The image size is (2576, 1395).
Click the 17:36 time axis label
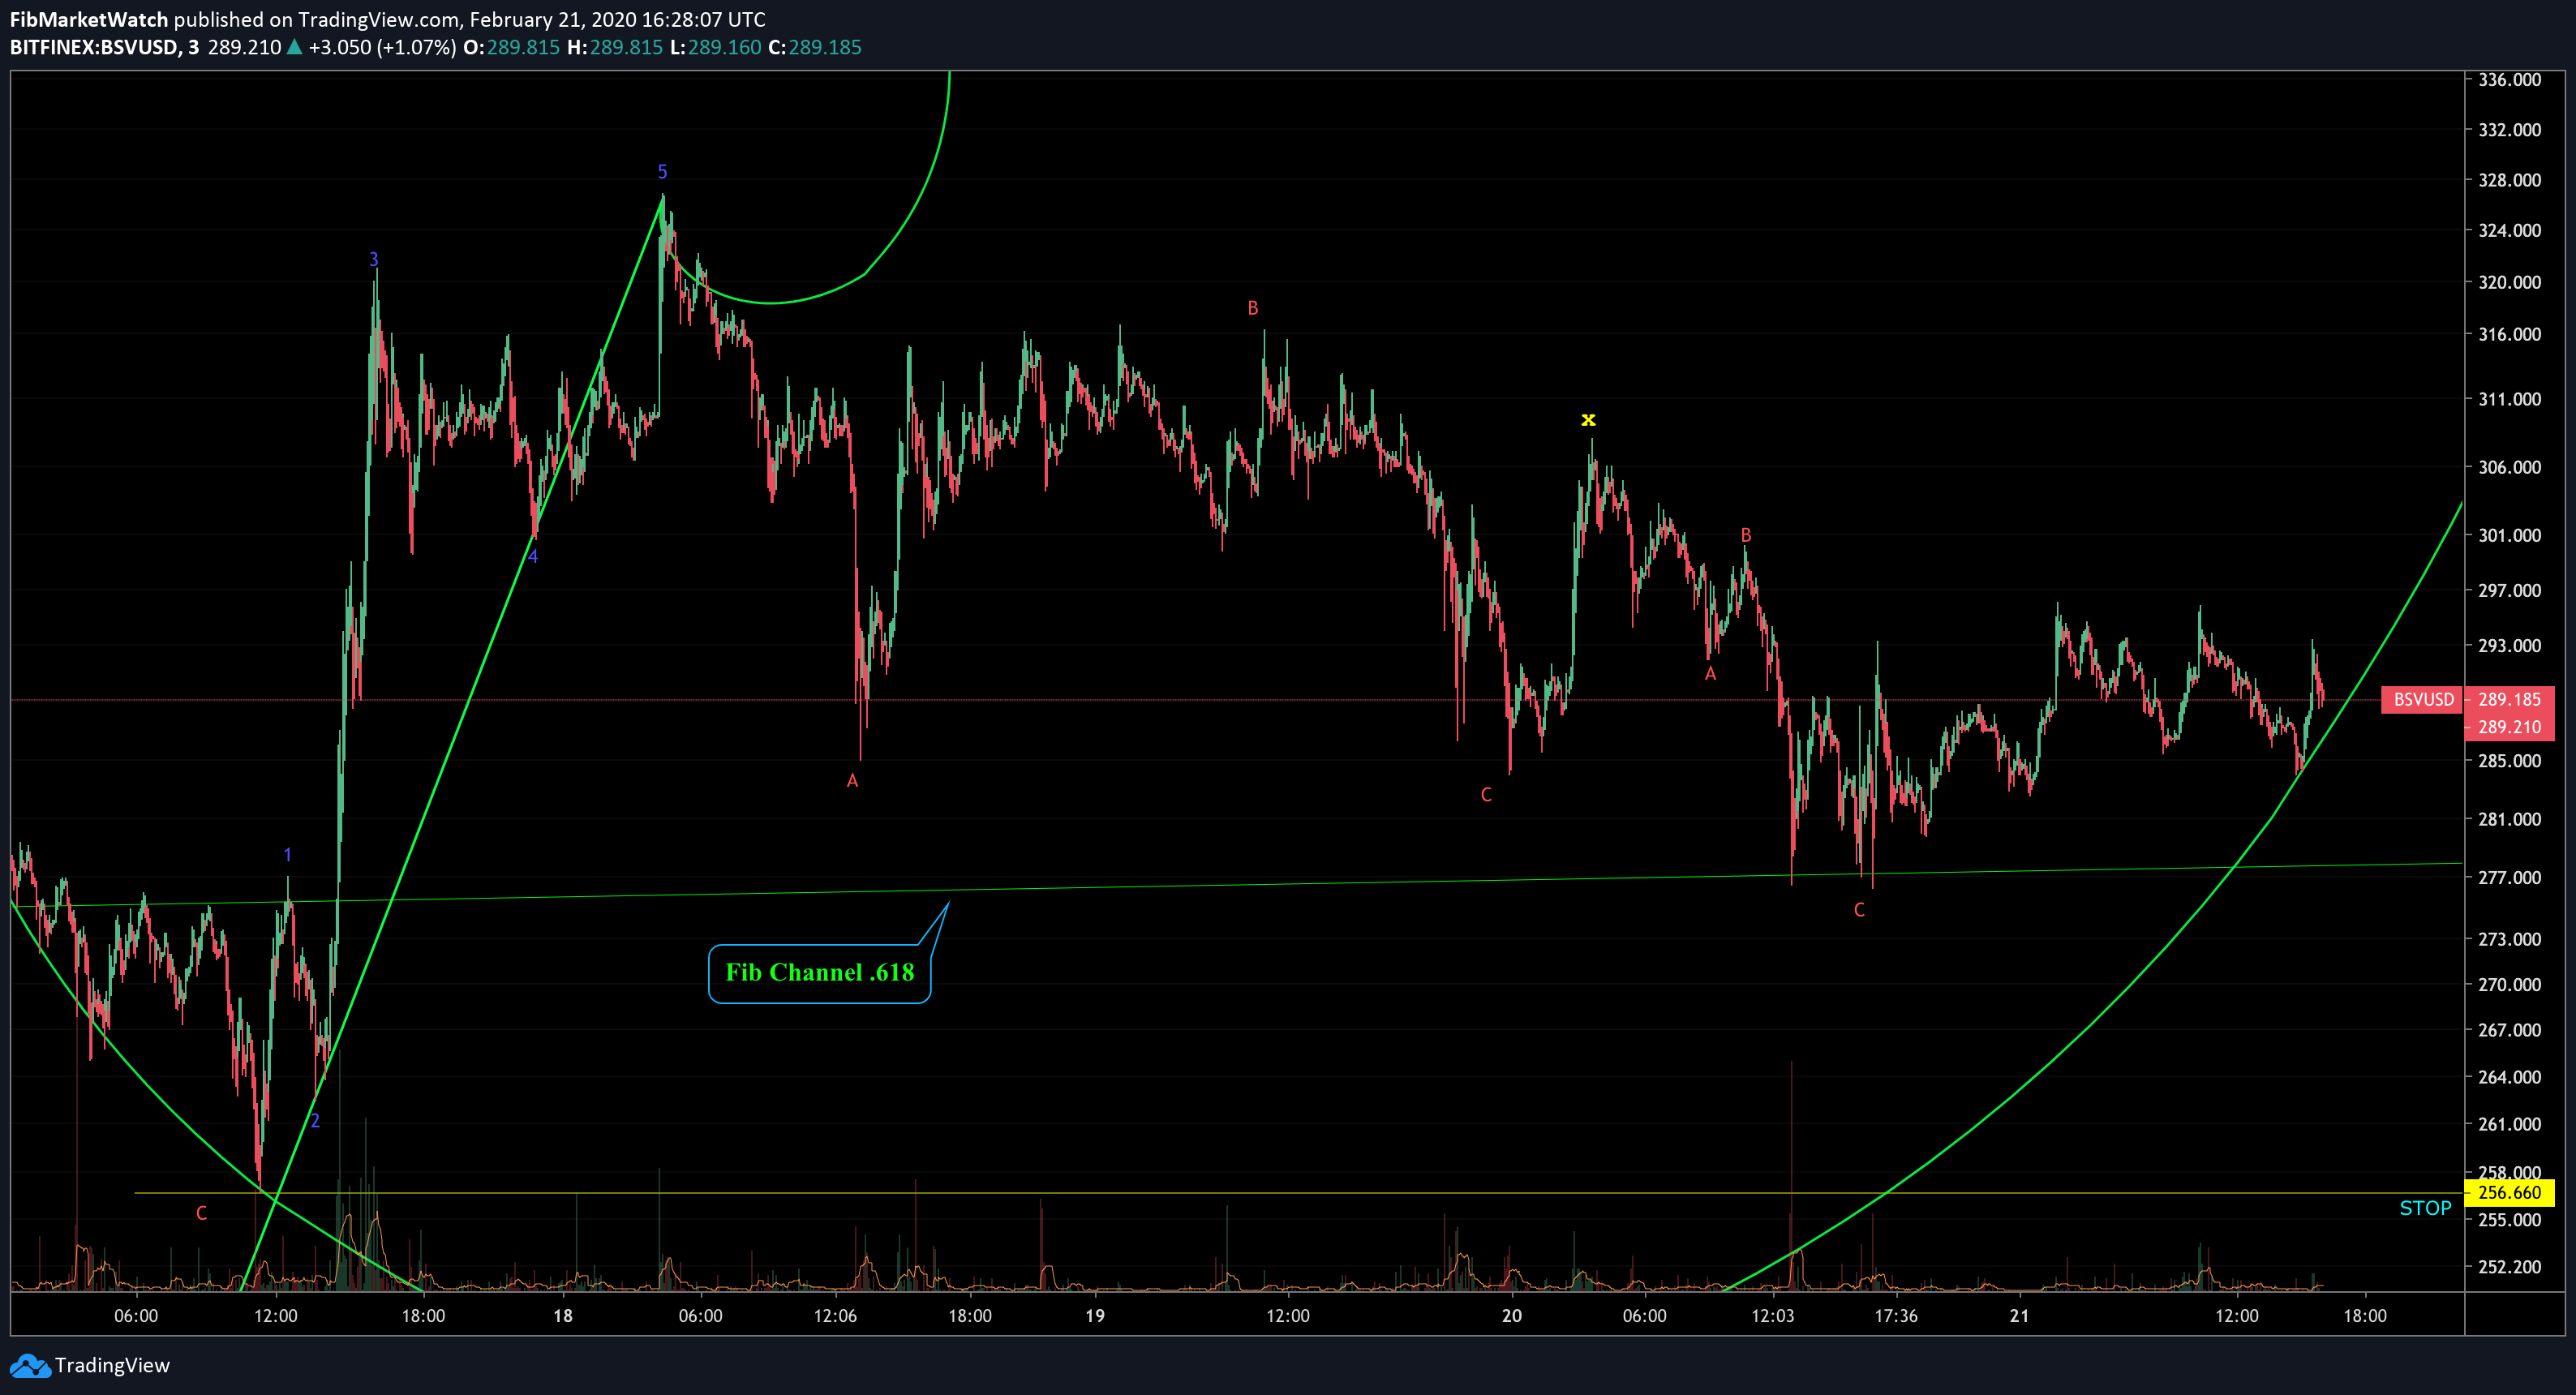click(x=1896, y=1316)
